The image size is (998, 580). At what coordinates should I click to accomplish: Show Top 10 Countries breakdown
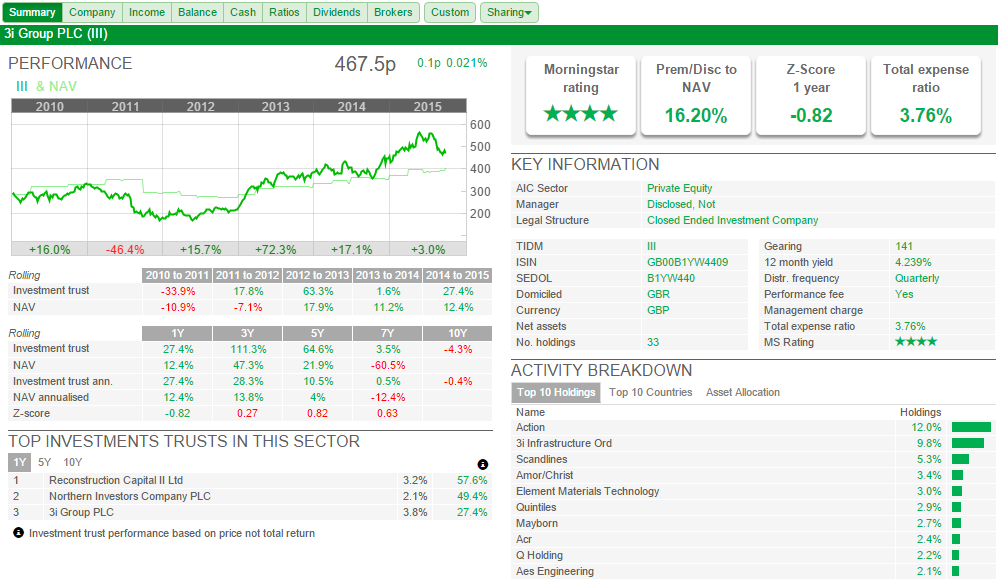[x=650, y=392]
